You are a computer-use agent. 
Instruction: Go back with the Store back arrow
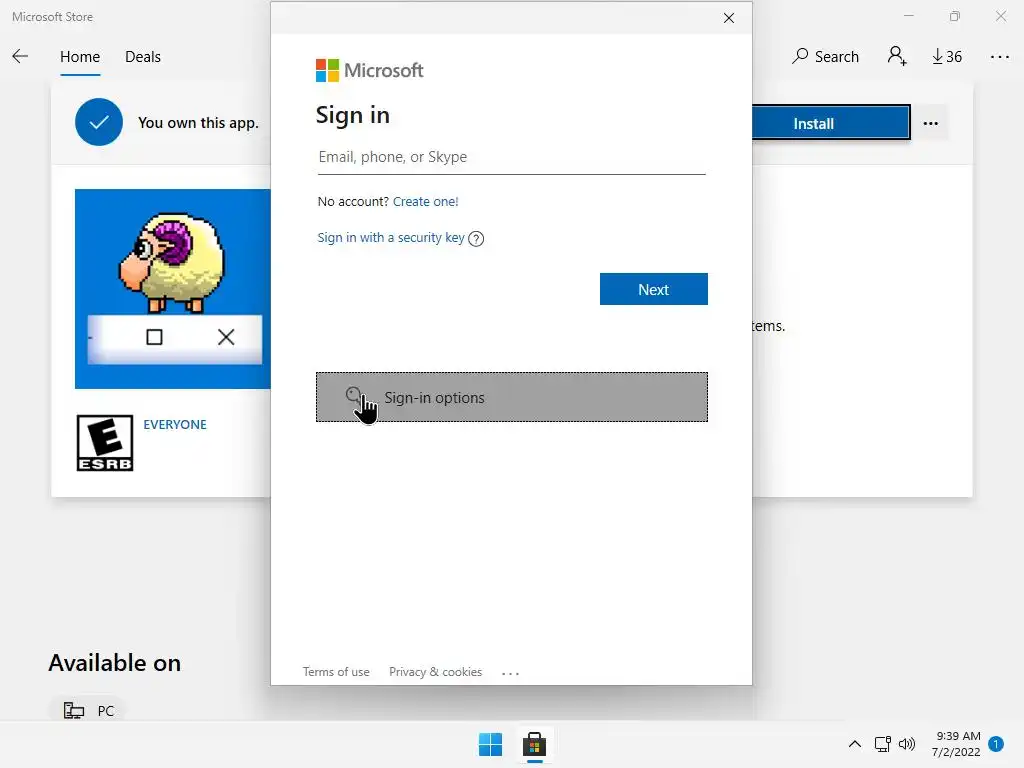pyautogui.click(x=20, y=57)
